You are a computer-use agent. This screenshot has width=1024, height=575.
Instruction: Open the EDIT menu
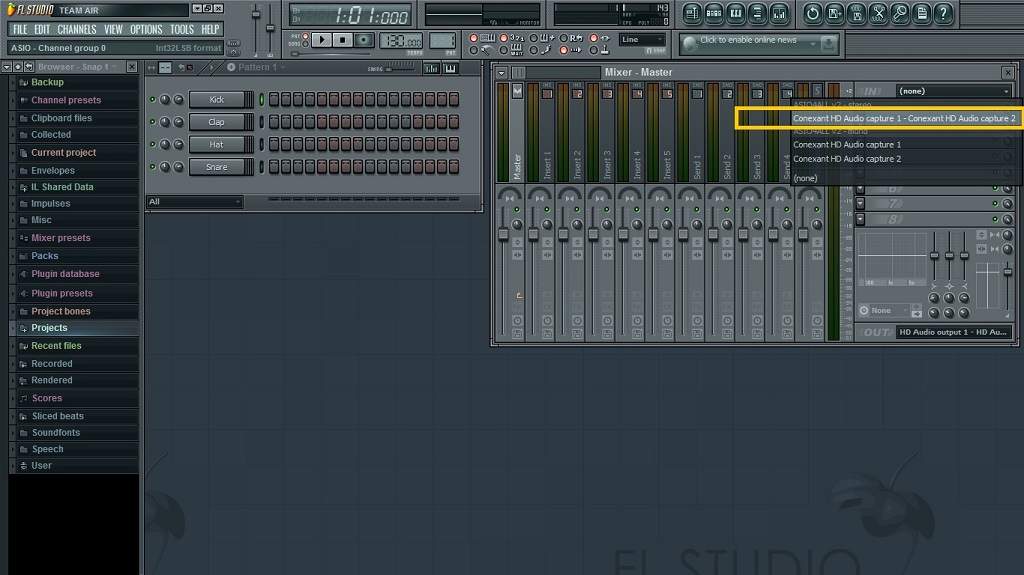coord(42,29)
